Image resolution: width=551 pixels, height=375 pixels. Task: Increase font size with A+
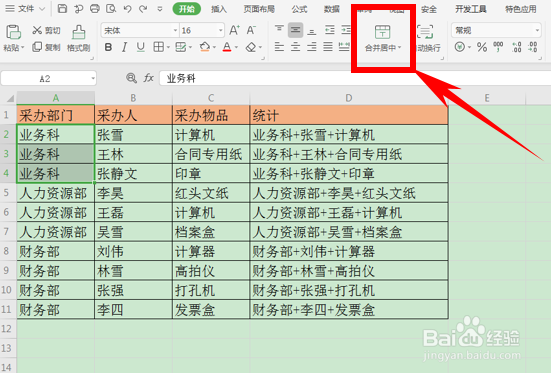(234, 30)
